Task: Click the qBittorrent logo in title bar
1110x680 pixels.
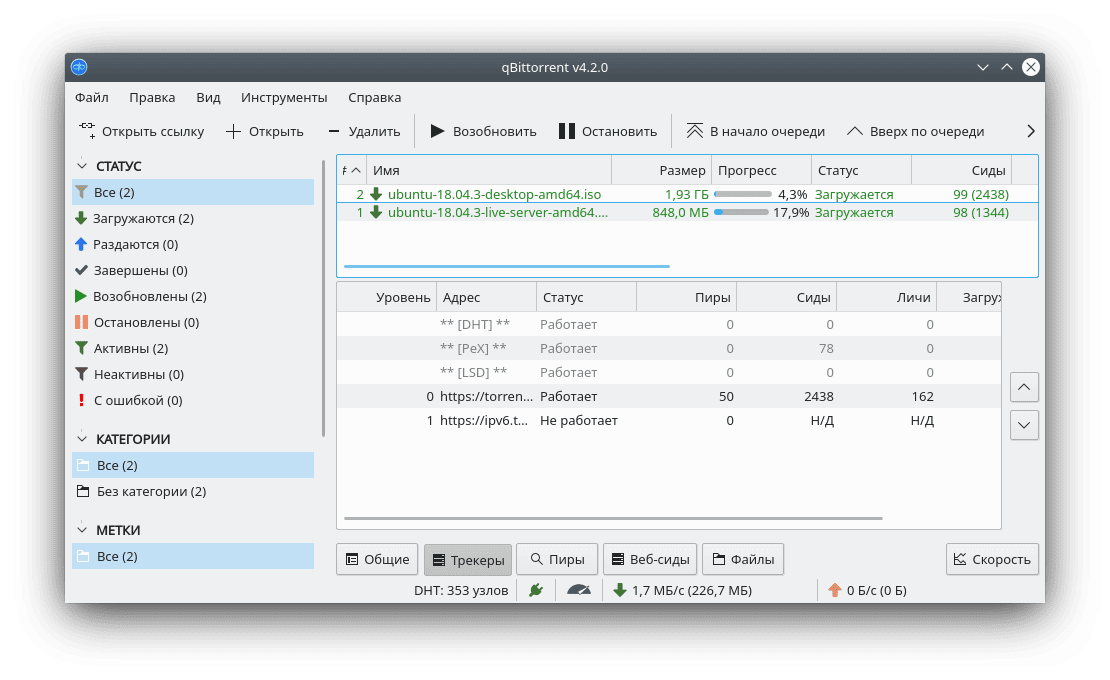Action: (79, 67)
